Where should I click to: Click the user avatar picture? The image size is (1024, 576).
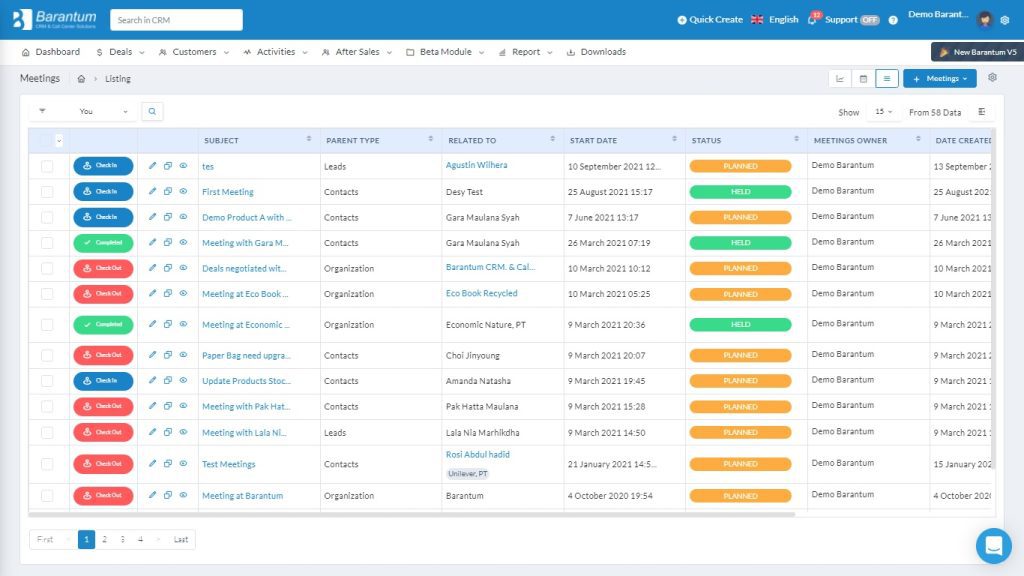click(x=985, y=20)
